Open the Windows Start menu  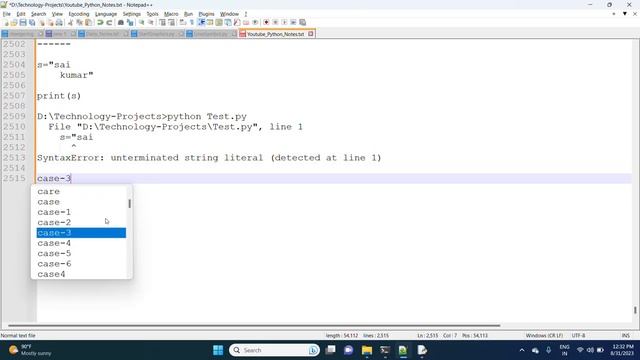click(218, 350)
